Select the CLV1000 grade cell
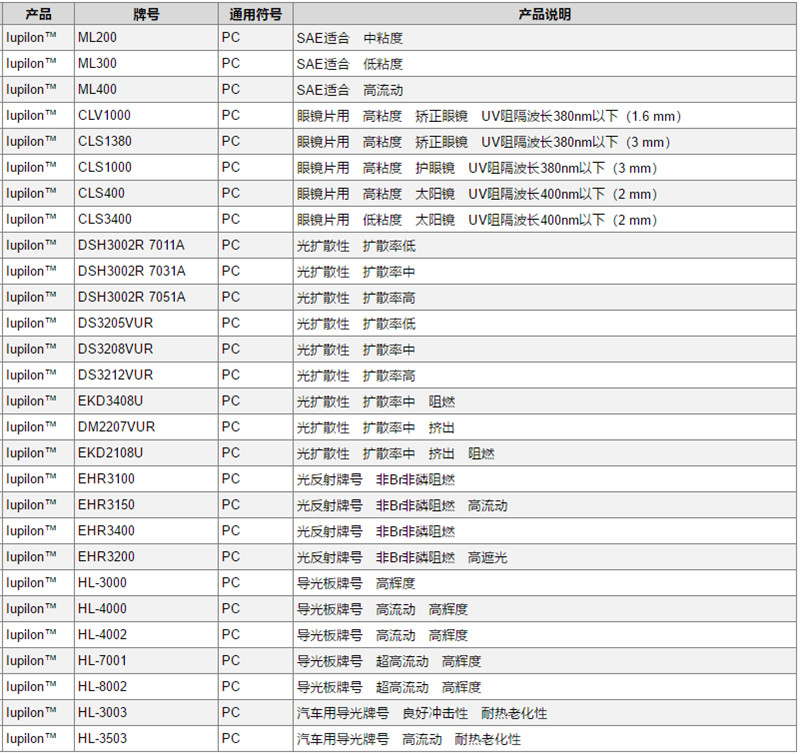This screenshot has width=800, height=753. 104,116
